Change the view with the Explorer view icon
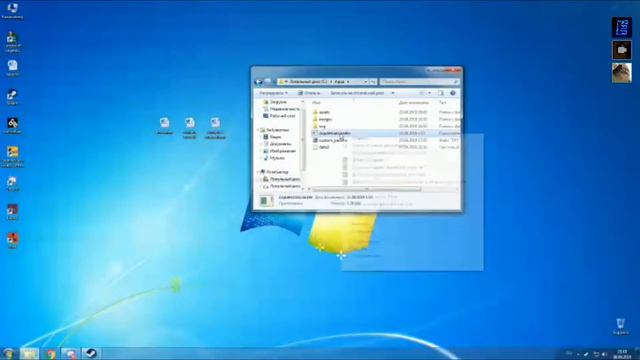 pos(422,93)
